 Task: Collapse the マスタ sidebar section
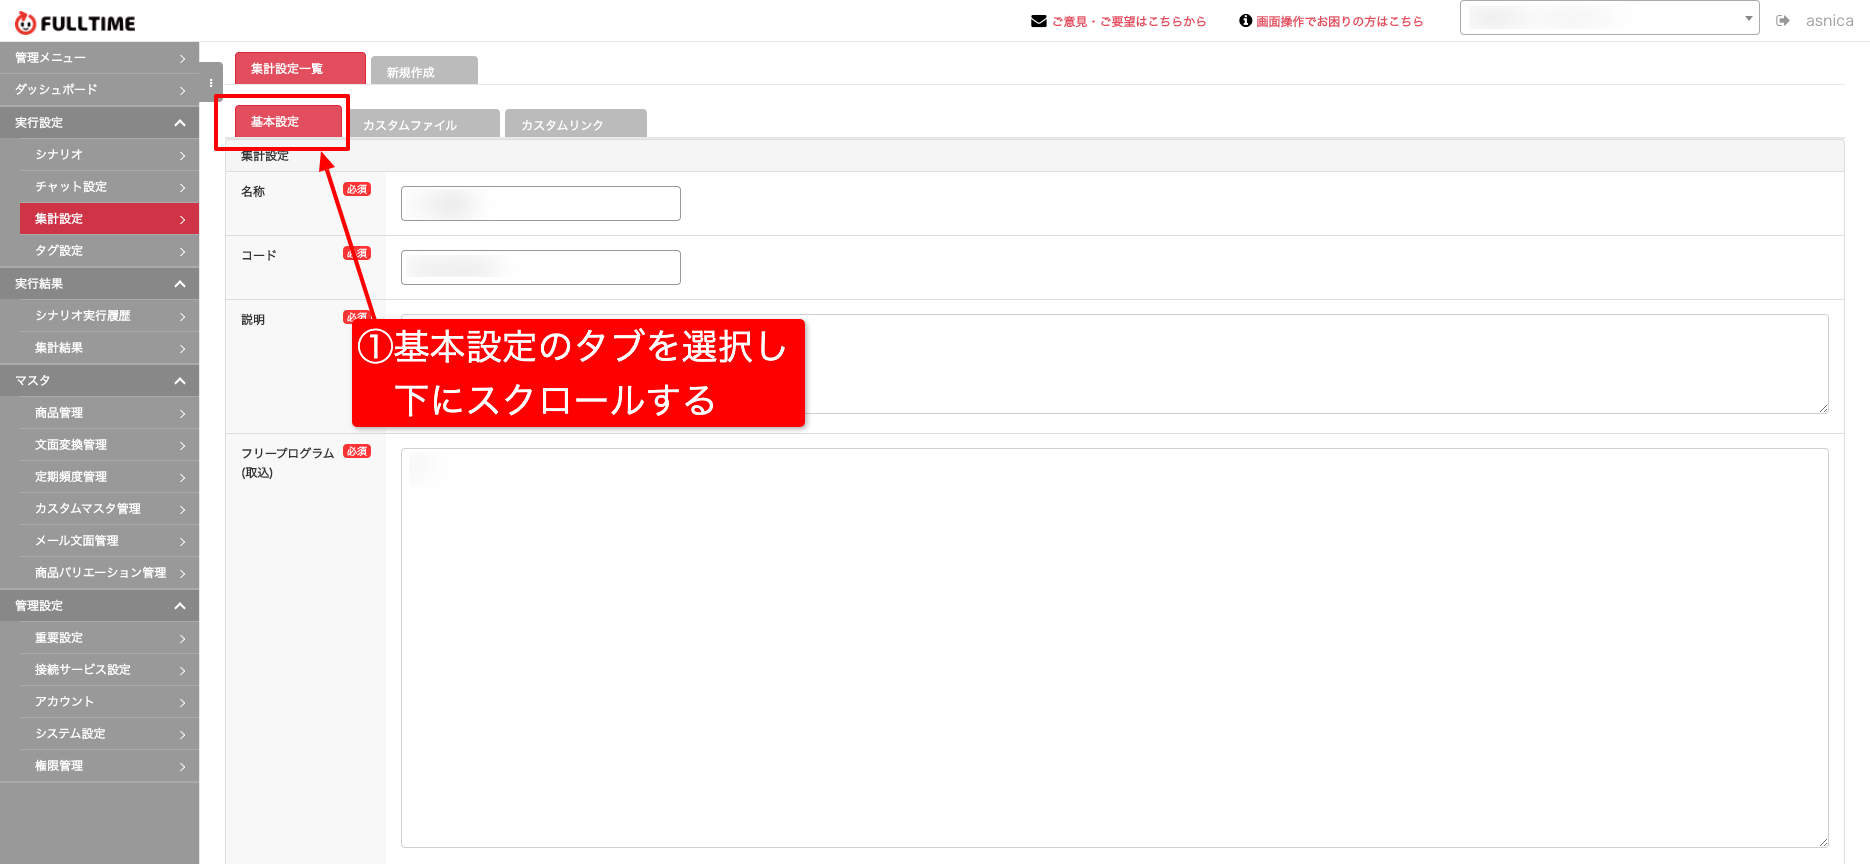click(100, 380)
